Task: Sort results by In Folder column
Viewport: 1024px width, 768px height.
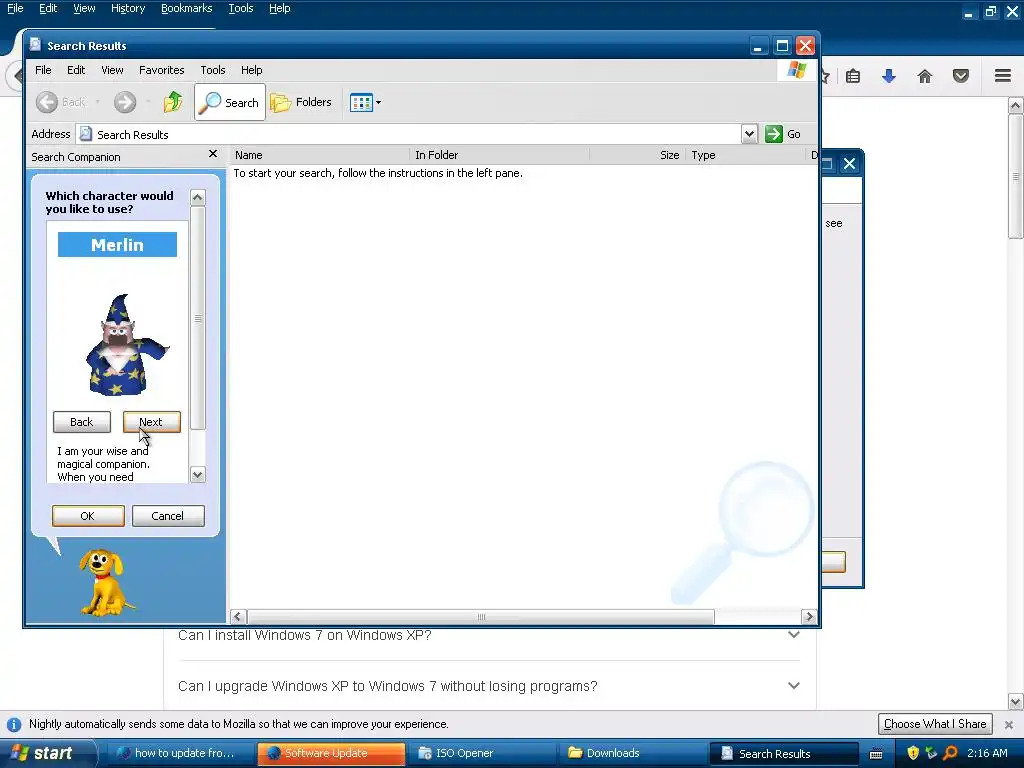Action: point(500,155)
